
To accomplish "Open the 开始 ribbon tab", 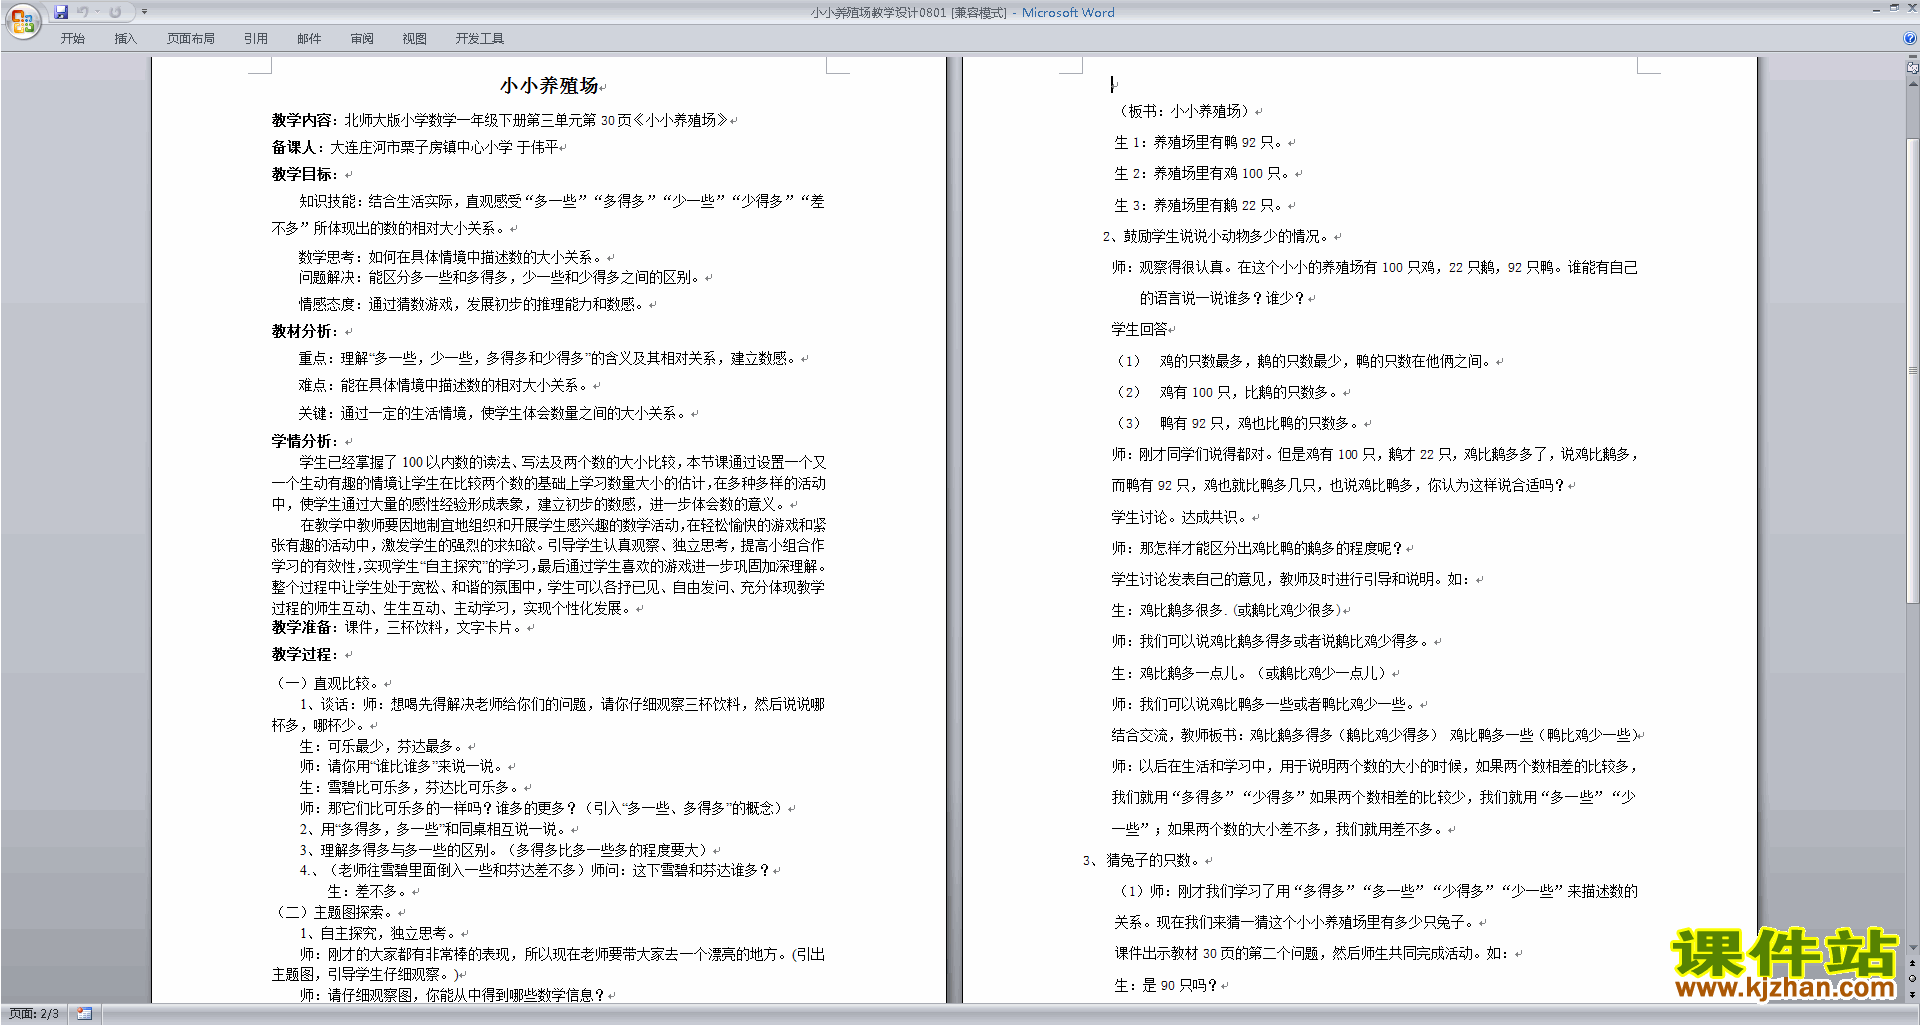I will [73, 39].
